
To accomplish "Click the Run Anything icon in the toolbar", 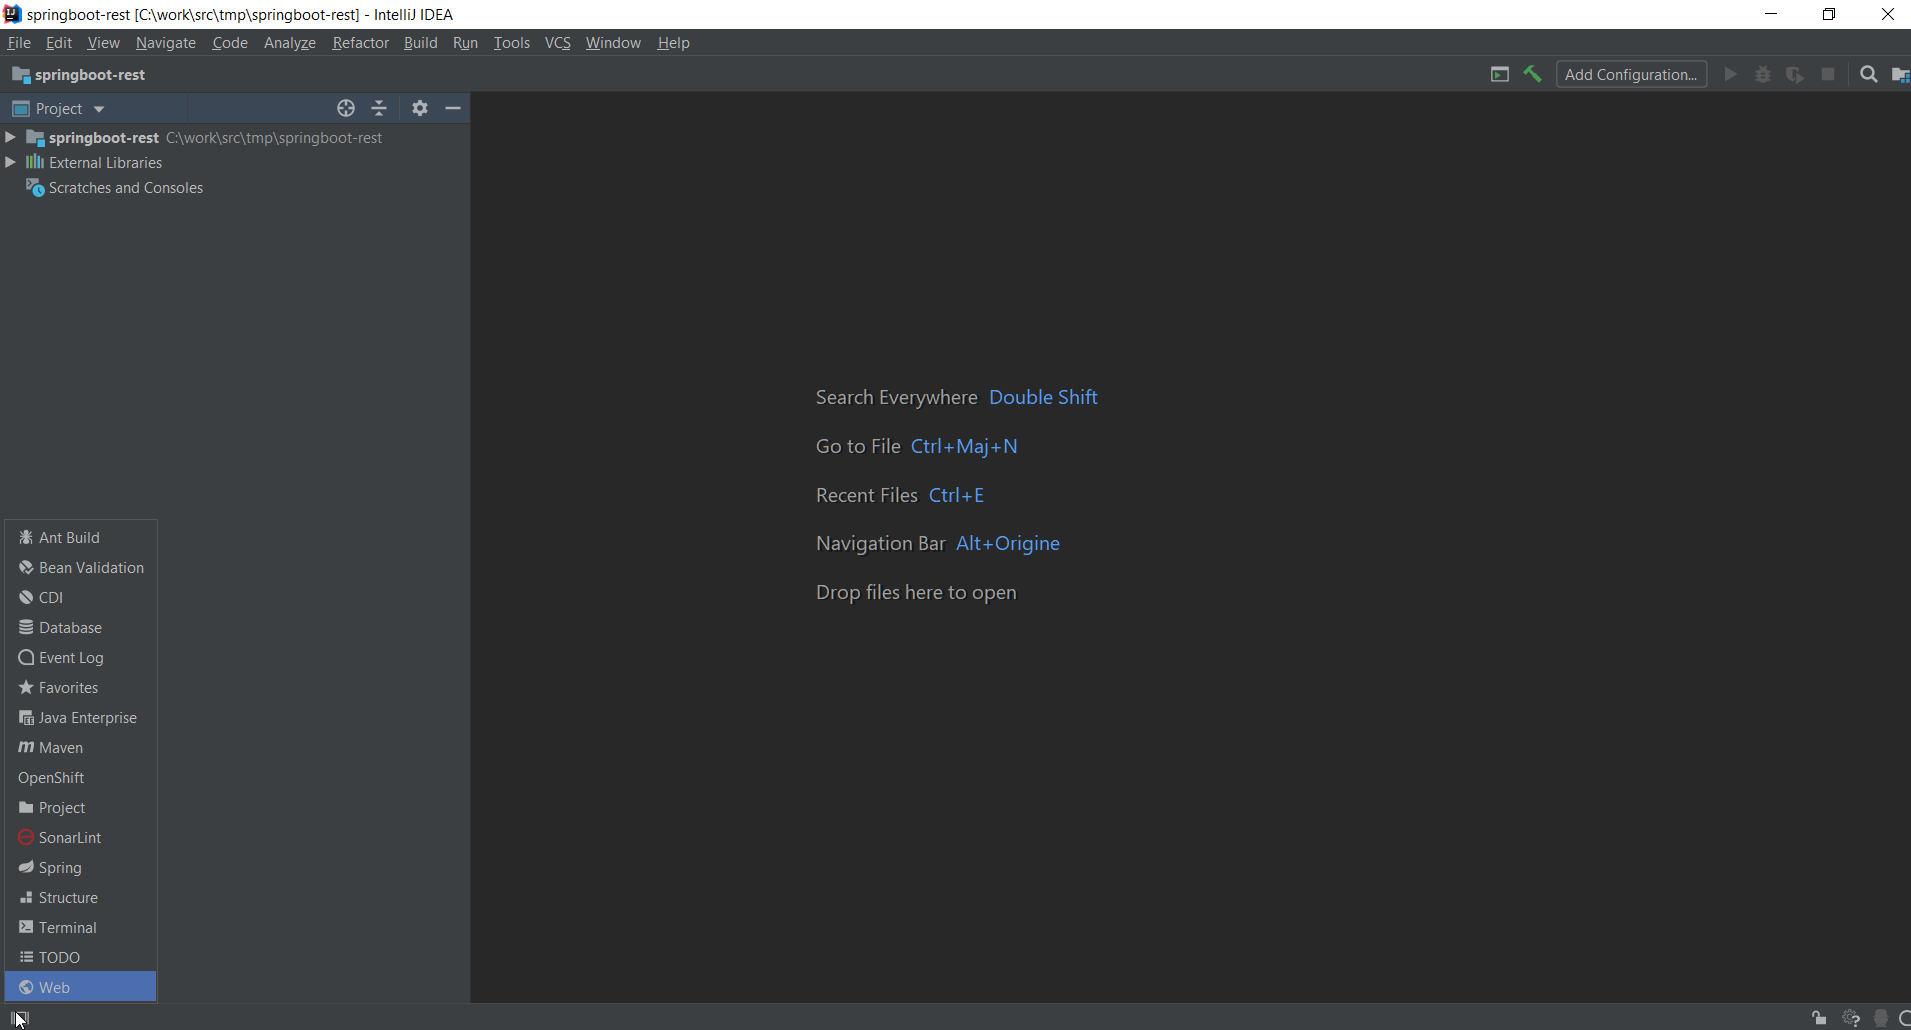I will click(1499, 74).
